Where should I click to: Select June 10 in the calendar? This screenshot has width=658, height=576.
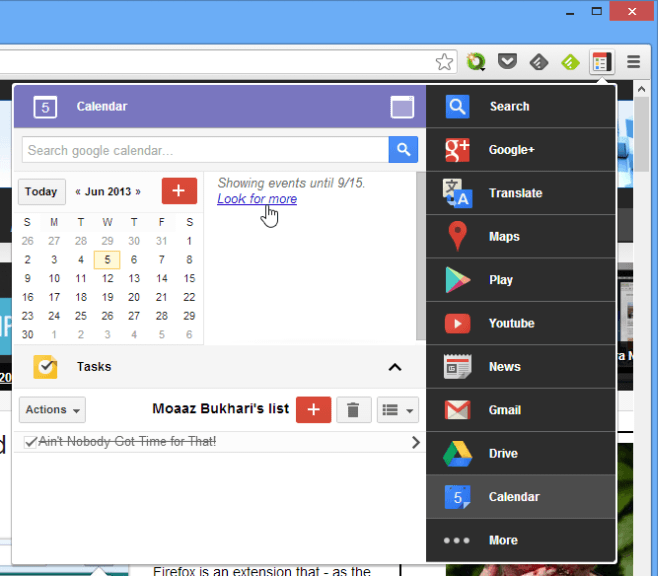(54, 278)
